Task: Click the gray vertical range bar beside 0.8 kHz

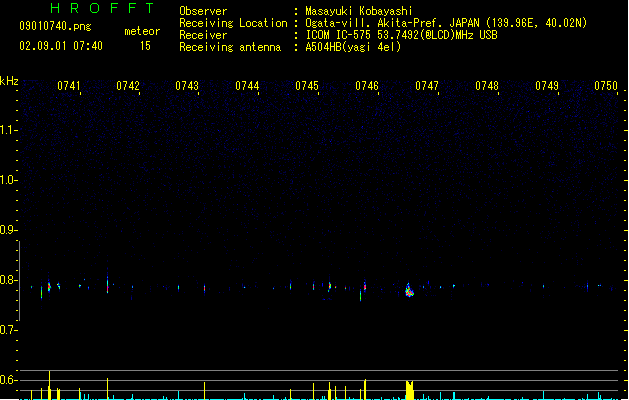Action: [x=19, y=281]
